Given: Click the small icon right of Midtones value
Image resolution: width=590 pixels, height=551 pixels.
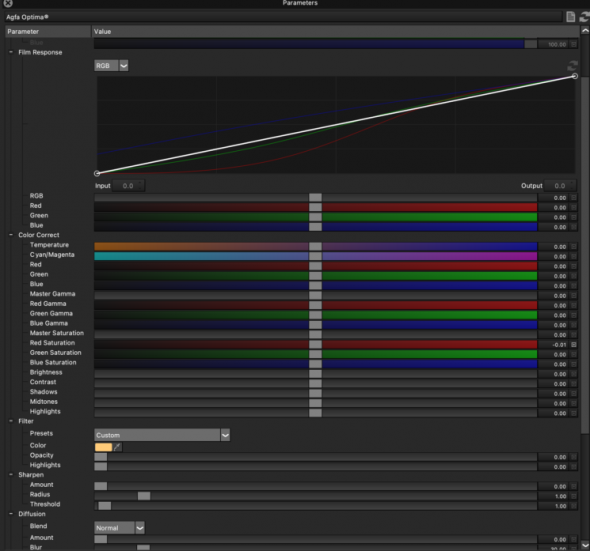Looking at the screenshot, I should (573, 403).
